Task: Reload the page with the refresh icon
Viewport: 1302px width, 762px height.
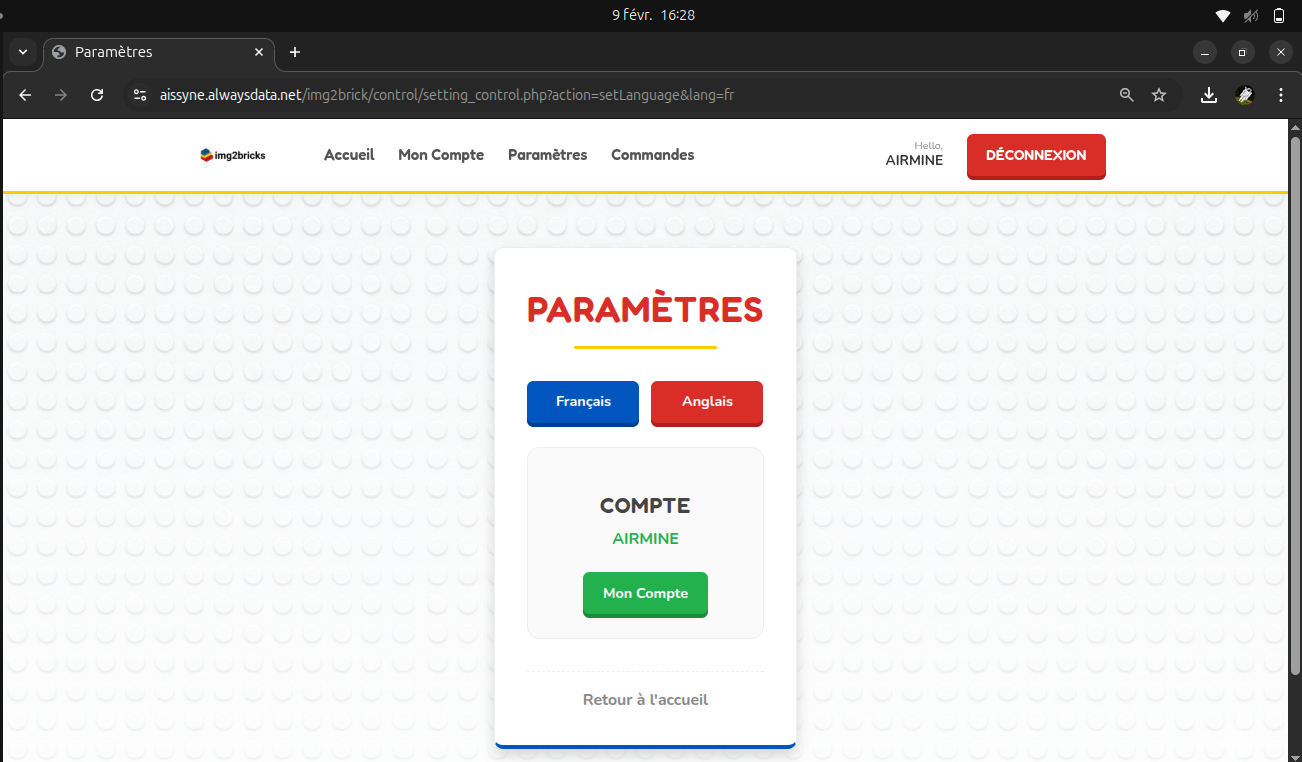Action: click(97, 95)
